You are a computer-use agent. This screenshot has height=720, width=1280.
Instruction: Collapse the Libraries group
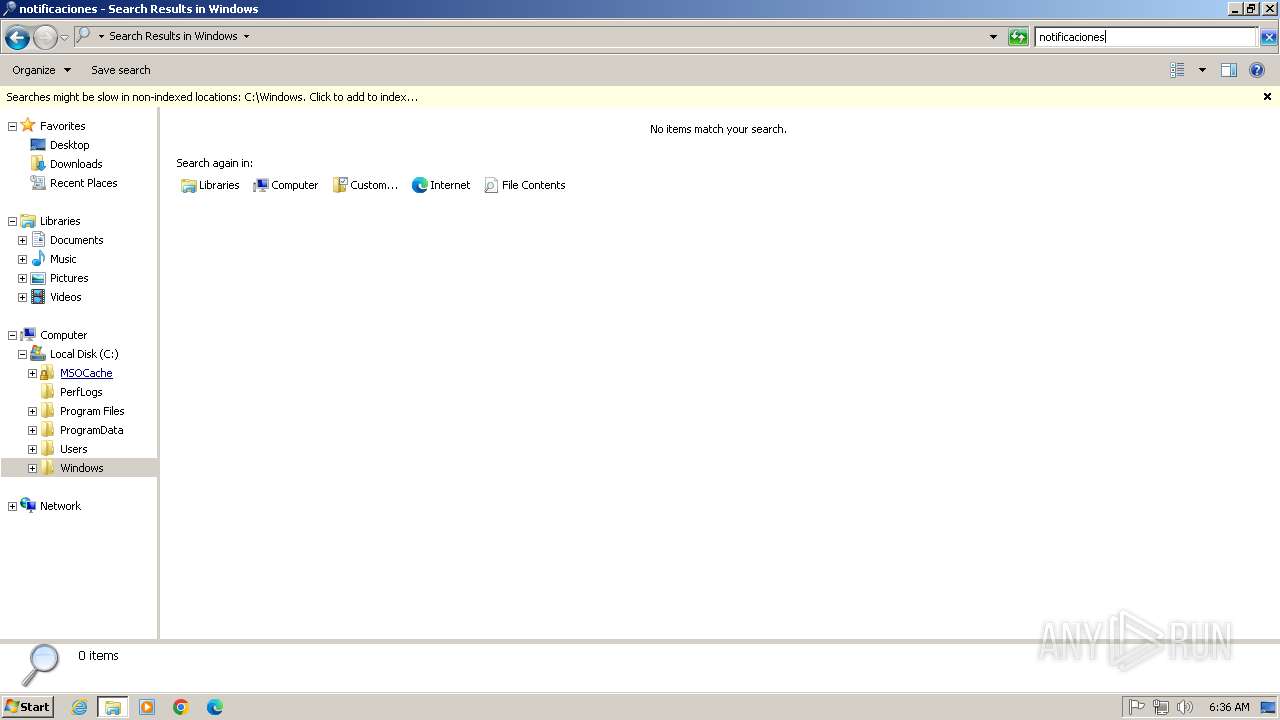pos(12,221)
